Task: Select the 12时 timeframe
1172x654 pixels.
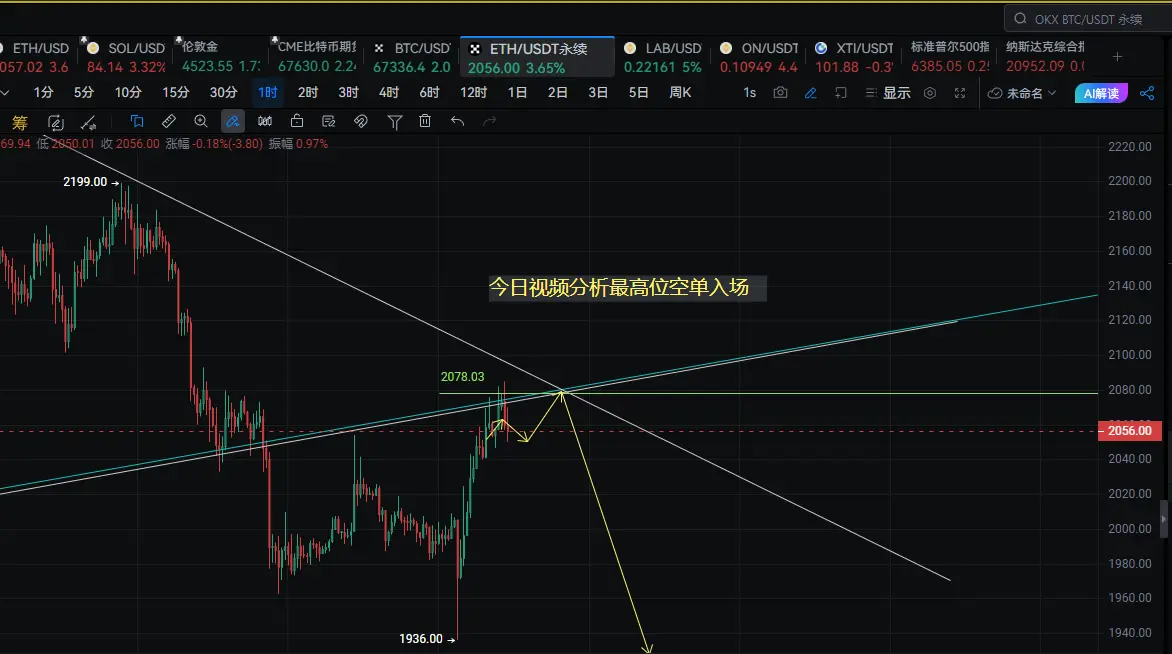Action: (x=473, y=93)
